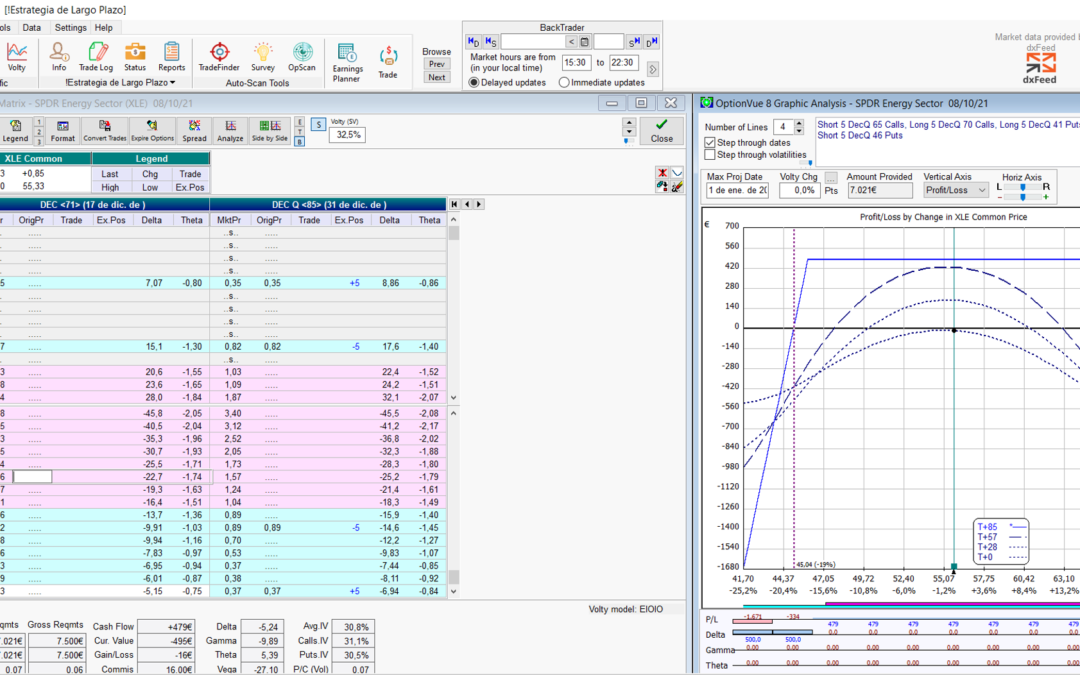Step BackTrader forward one day
The image size is (1080, 675).
click(x=652, y=42)
